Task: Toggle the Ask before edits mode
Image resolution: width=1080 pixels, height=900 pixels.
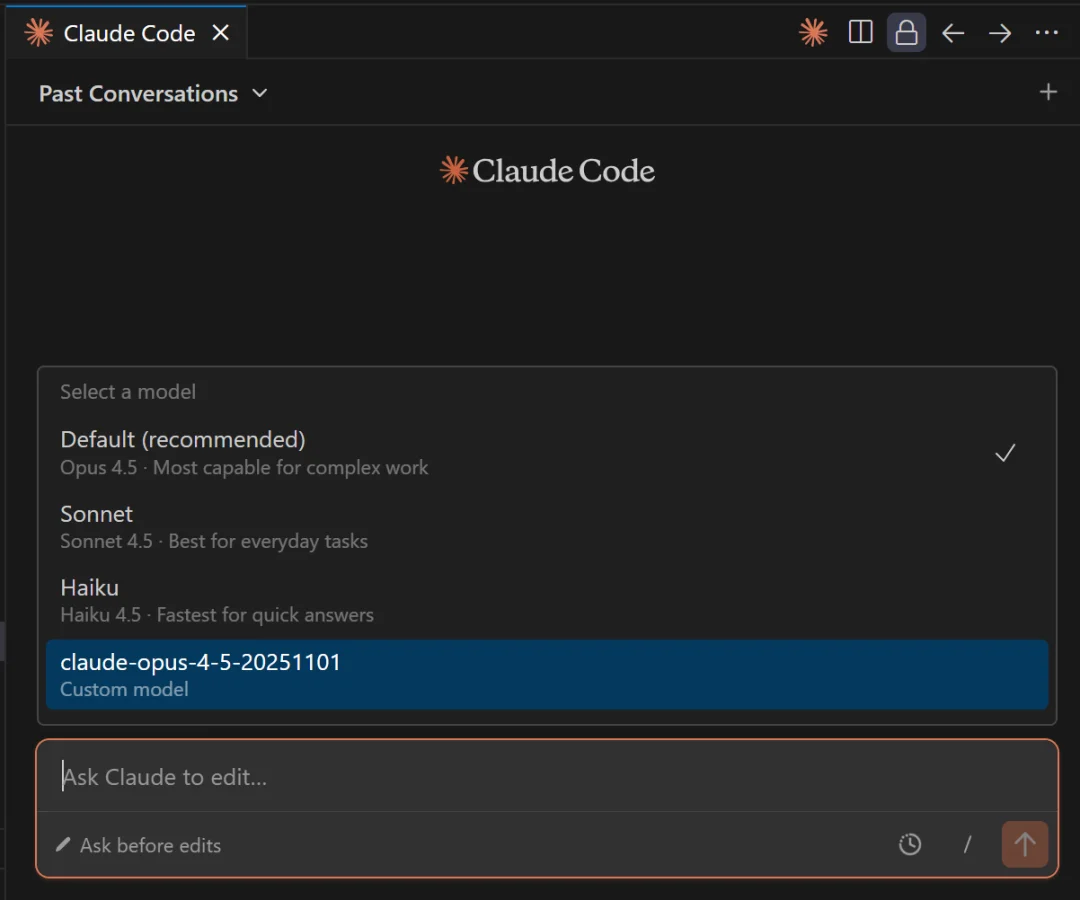Action: click(x=138, y=845)
